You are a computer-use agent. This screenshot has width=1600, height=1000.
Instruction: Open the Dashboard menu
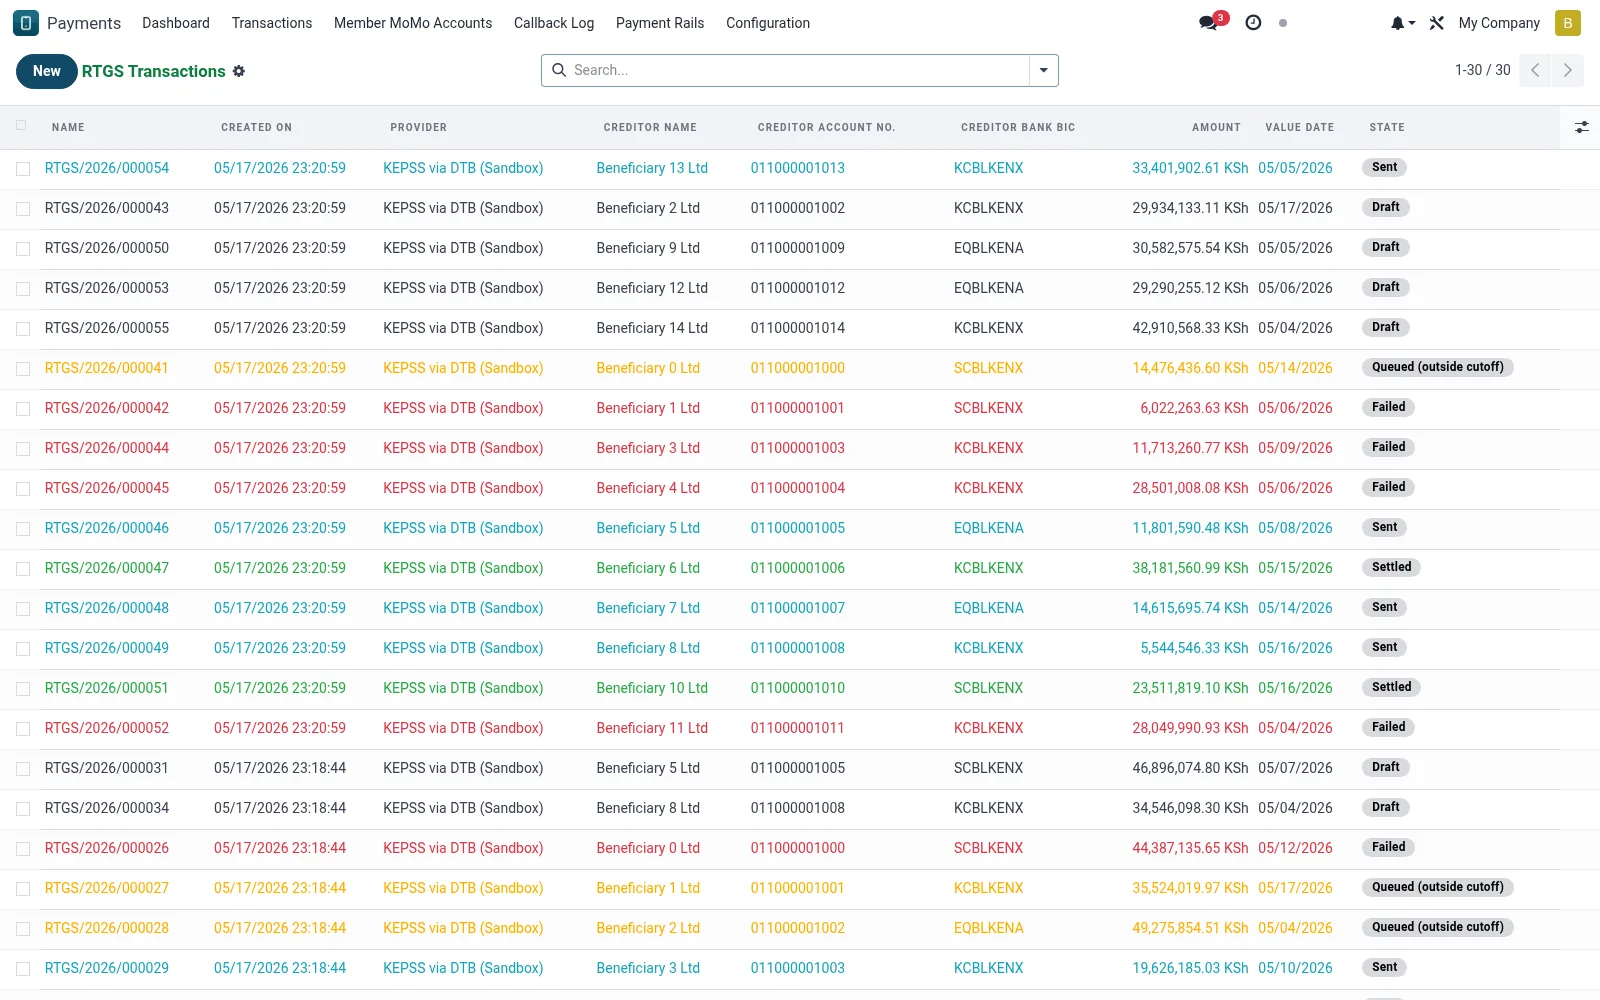[176, 23]
